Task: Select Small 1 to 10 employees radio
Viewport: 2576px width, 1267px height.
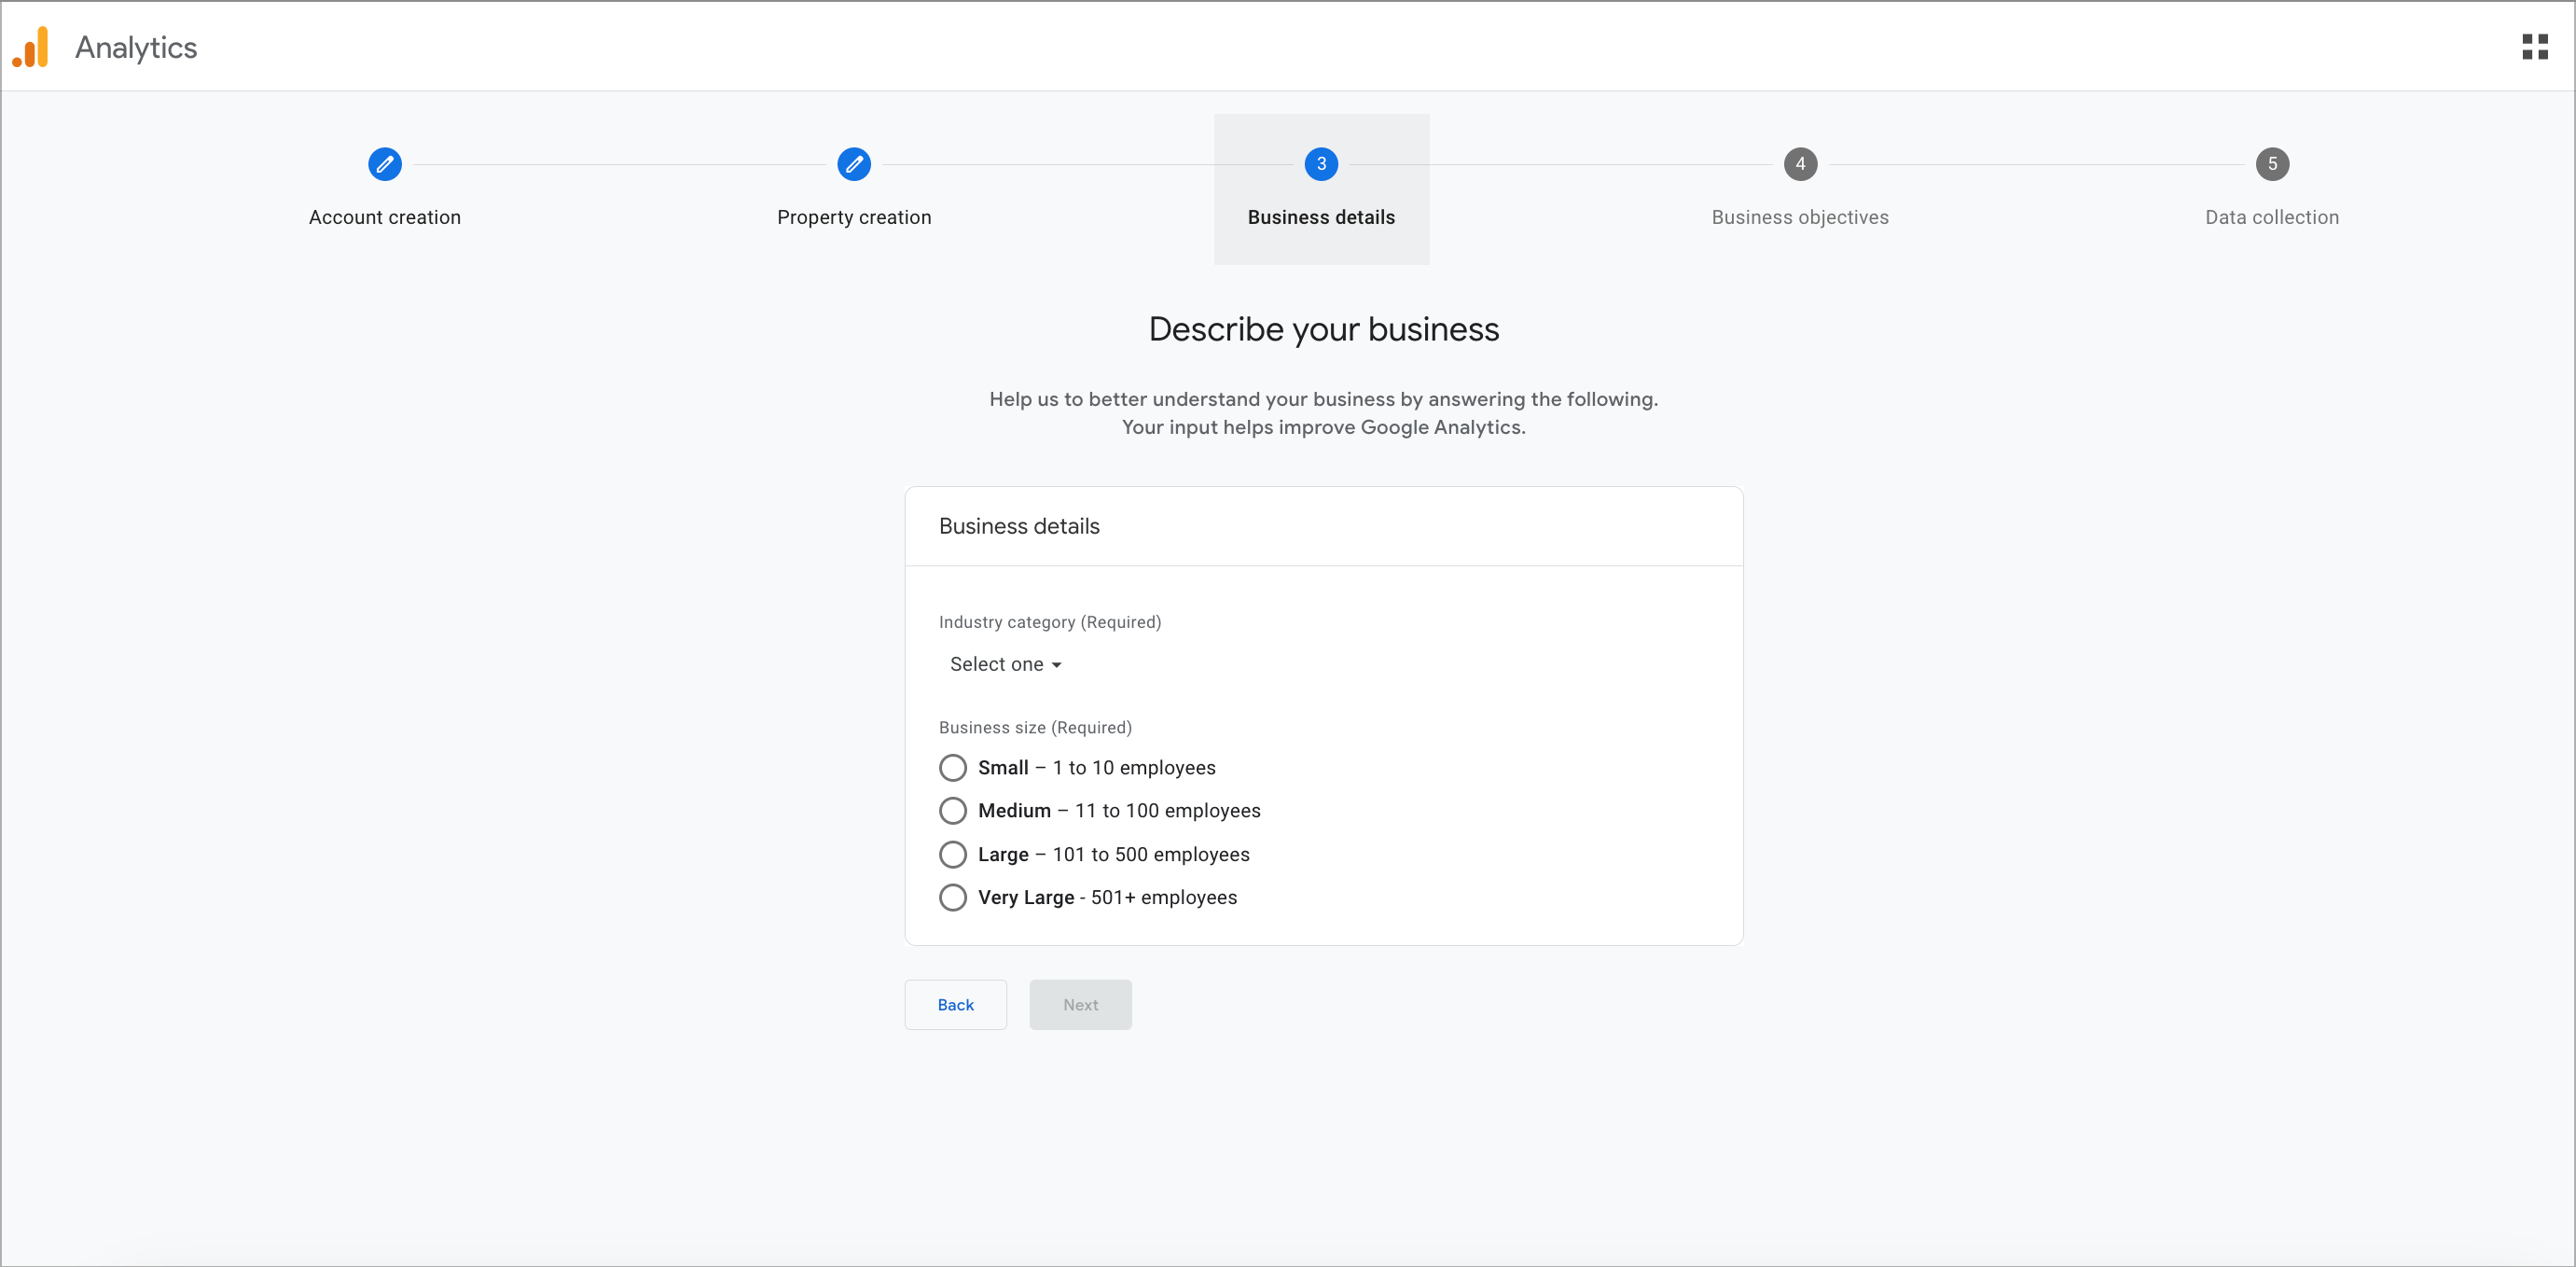Action: coord(953,767)
